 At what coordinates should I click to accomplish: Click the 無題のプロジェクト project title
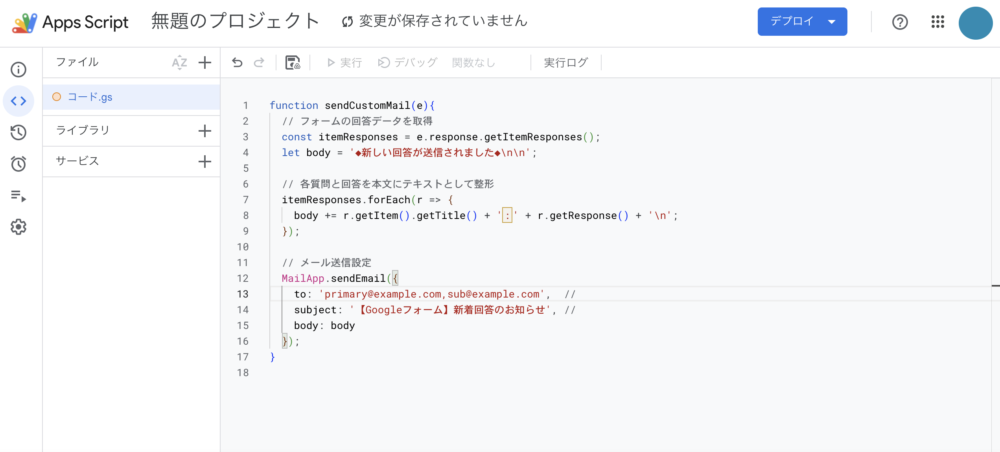pos(235,22)
